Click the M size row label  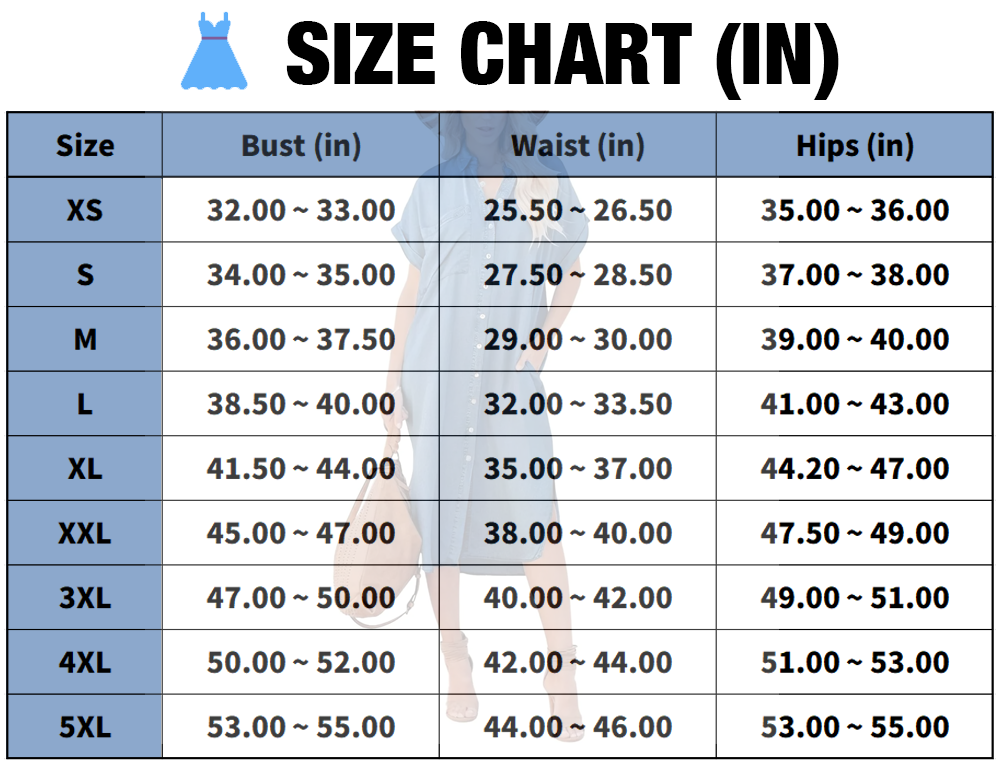point(85,339)
